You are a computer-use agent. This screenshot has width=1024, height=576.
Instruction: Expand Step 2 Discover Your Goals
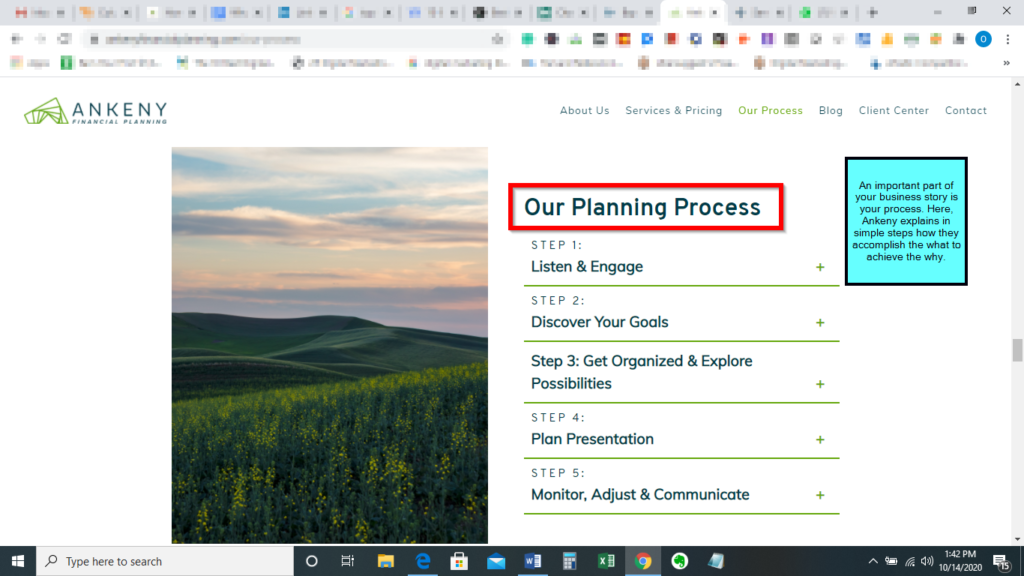[820, 323]
